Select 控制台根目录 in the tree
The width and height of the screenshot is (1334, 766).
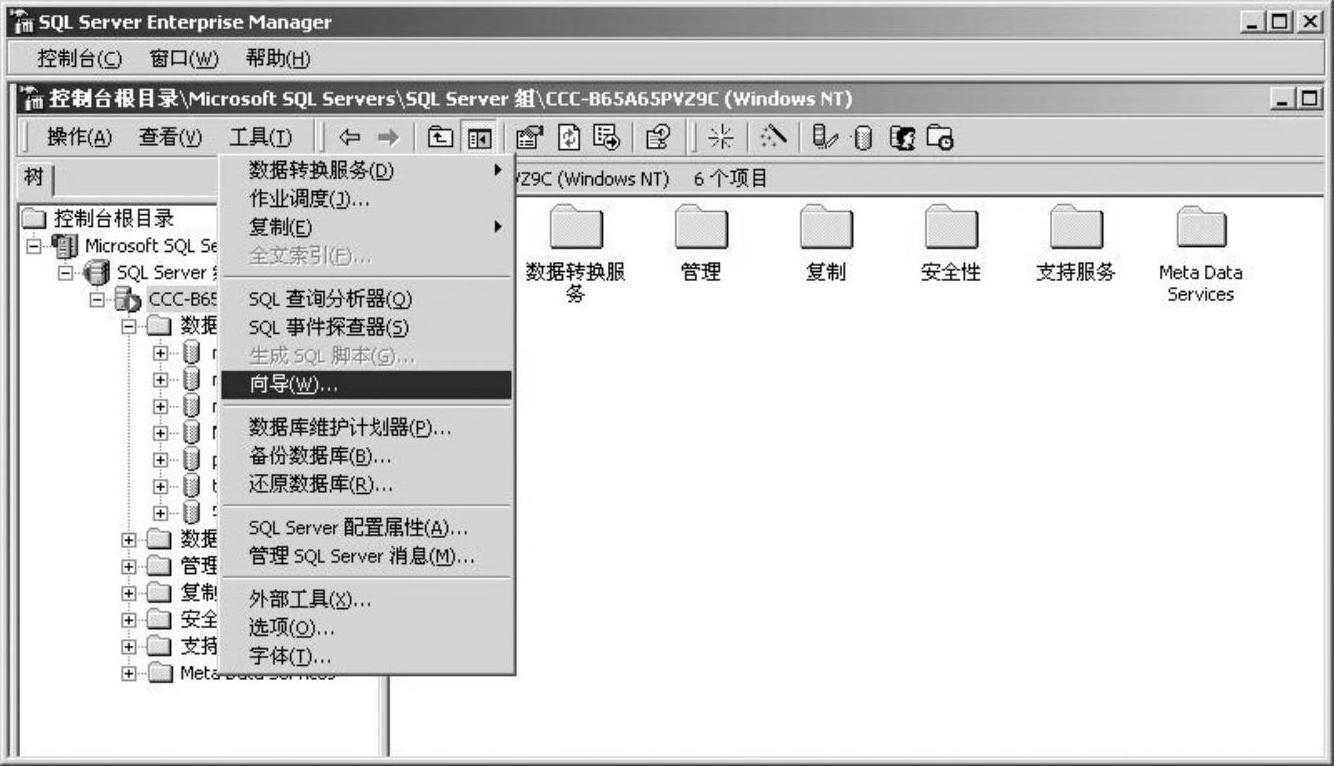point(113,219)
